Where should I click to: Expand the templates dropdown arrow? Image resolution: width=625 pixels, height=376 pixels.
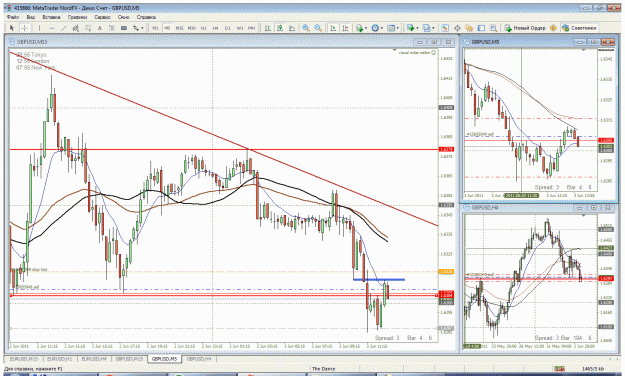[x=397, y=28]
